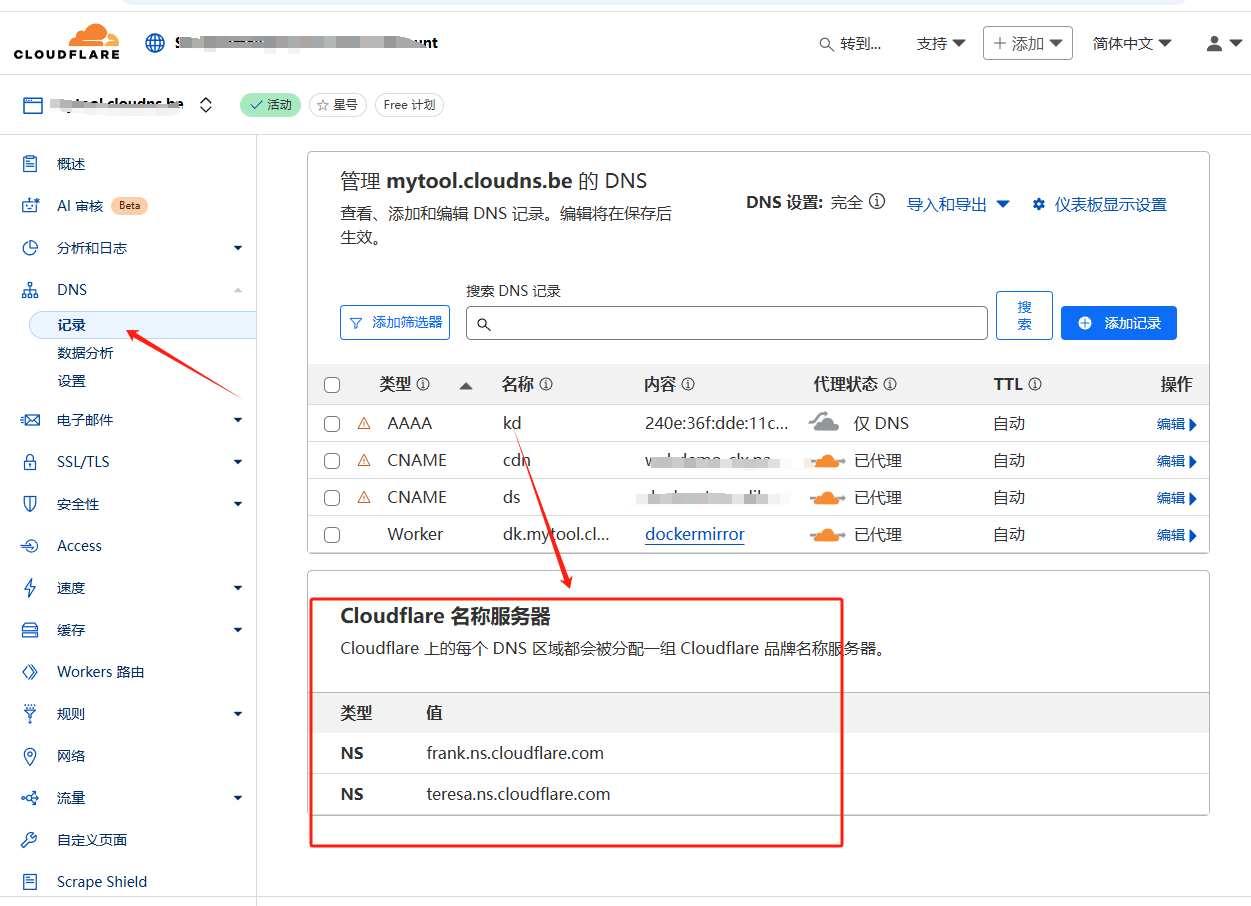
Task: Open the 支持 support dropdown
Action: [941, 43]
